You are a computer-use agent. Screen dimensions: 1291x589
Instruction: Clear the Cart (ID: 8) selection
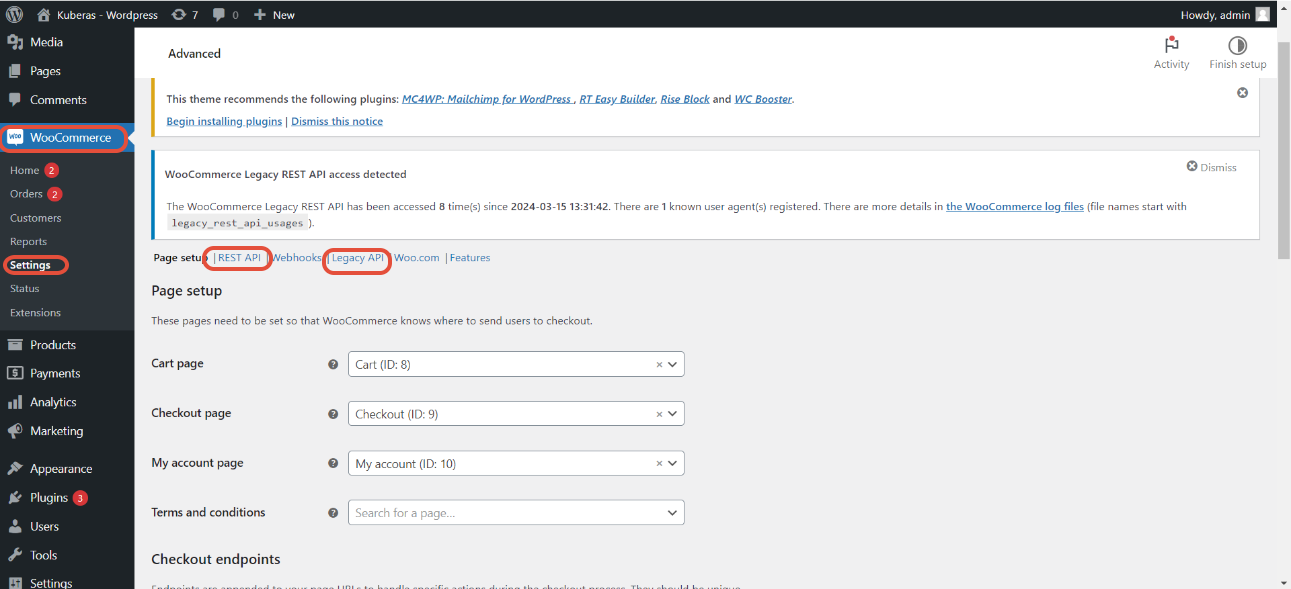[659, 365]
